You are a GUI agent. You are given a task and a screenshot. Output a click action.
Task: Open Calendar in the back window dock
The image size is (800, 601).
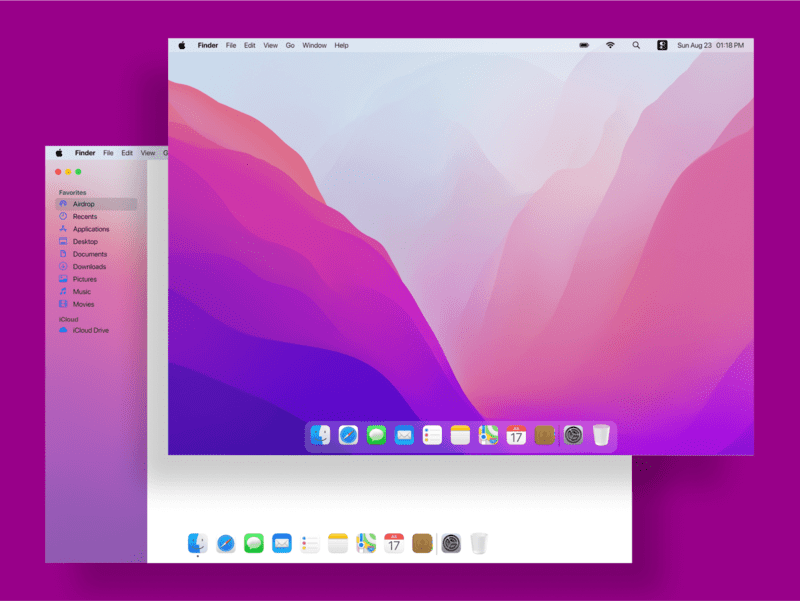pos(394,543)
